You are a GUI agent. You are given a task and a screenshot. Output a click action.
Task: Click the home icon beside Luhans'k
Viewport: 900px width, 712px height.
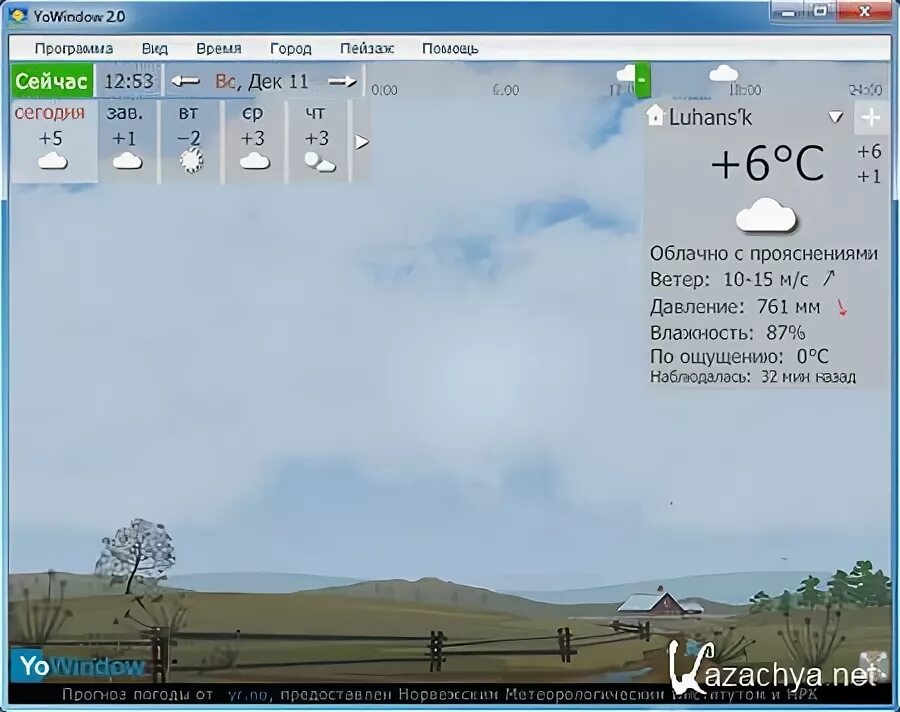pos(654,115)
